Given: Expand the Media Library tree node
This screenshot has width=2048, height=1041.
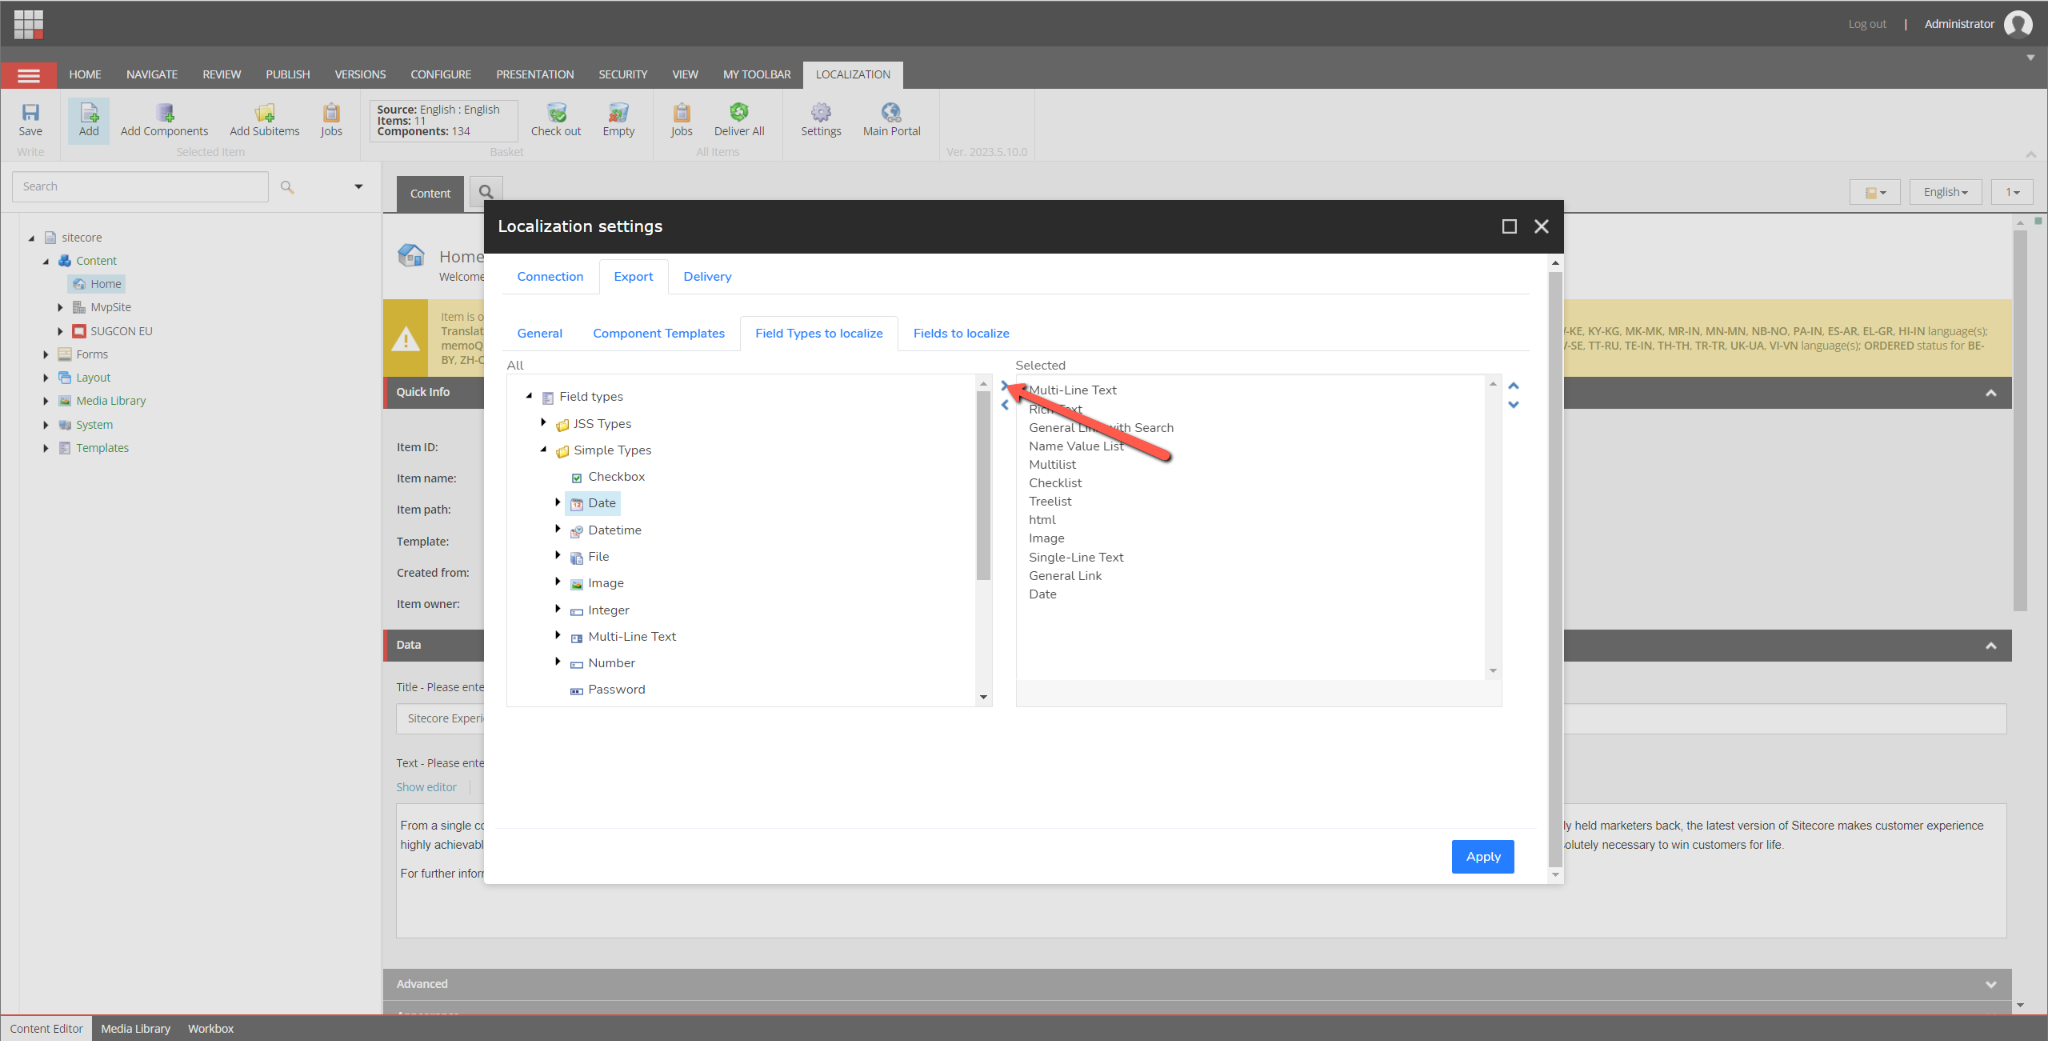Looking at the screenshot, I should tap(46, 401).
